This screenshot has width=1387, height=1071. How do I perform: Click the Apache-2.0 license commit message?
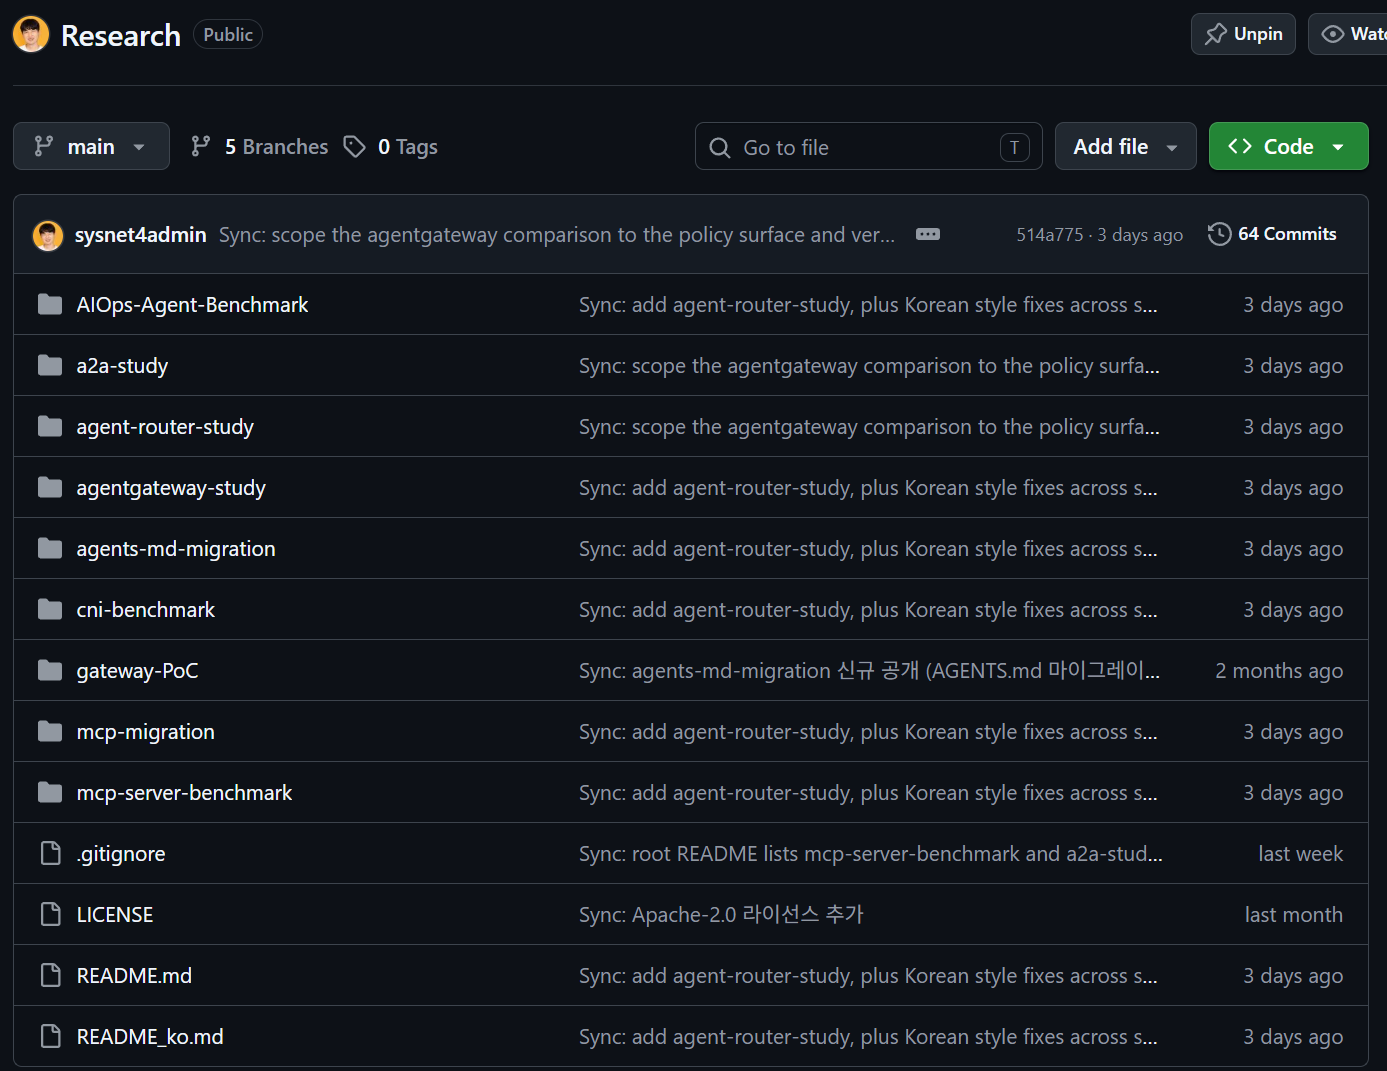pos(721,915)
